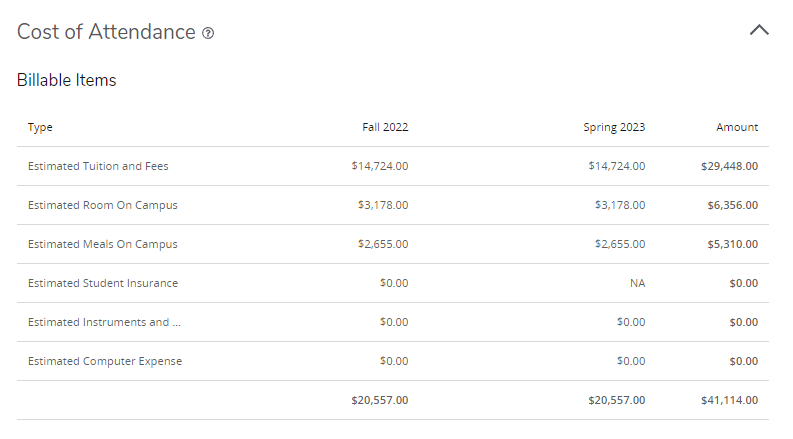
Task: Click the Cost of Attendance heading
Action: point(106,32)
